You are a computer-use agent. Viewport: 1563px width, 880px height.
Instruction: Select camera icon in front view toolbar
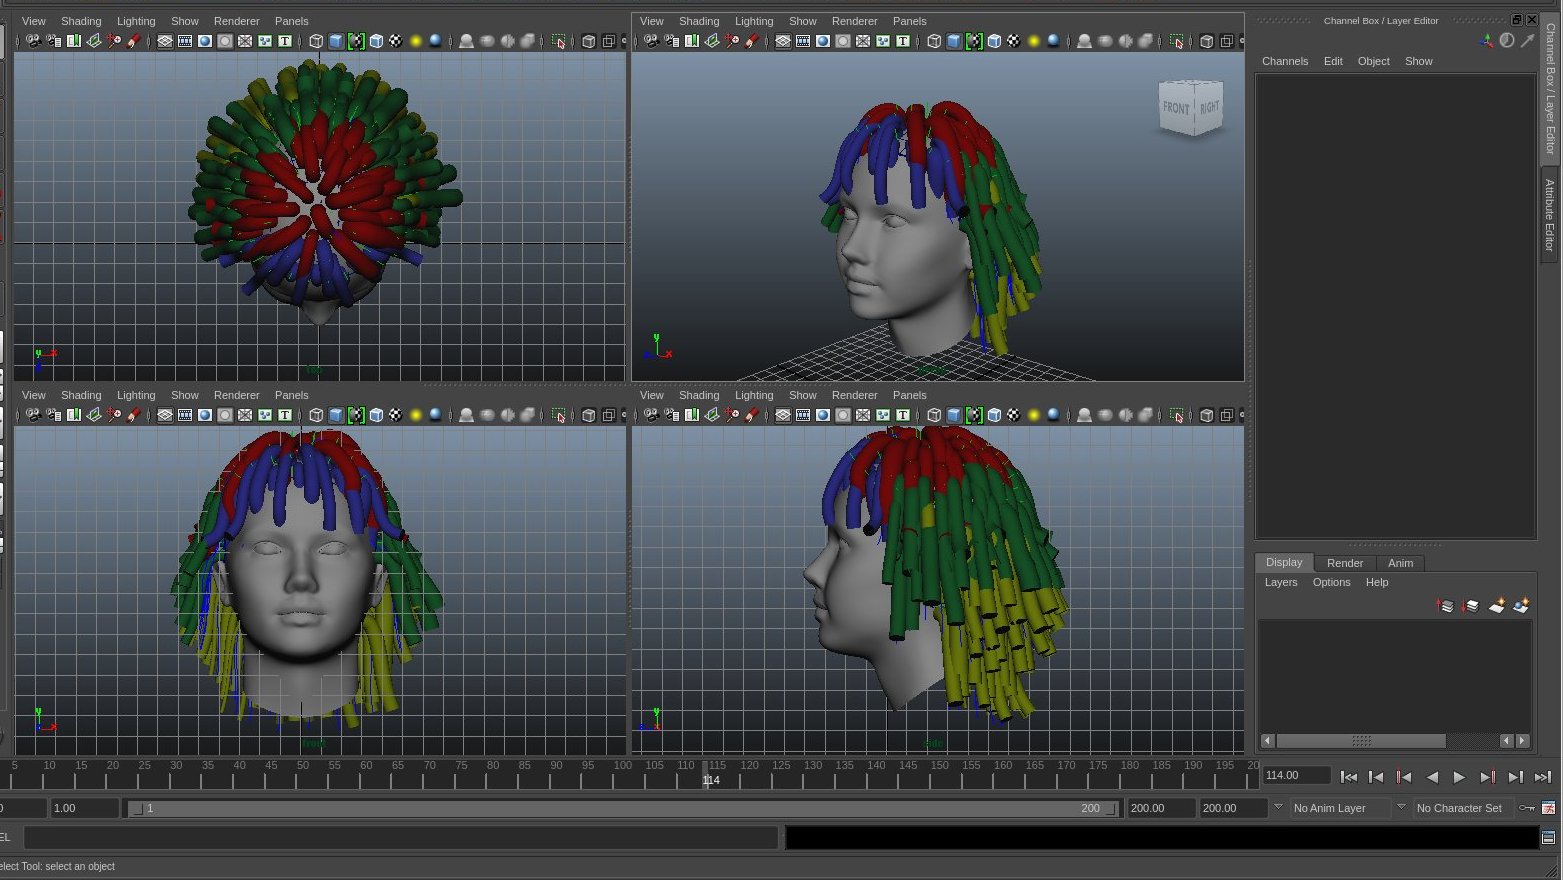tap(33, 415)
